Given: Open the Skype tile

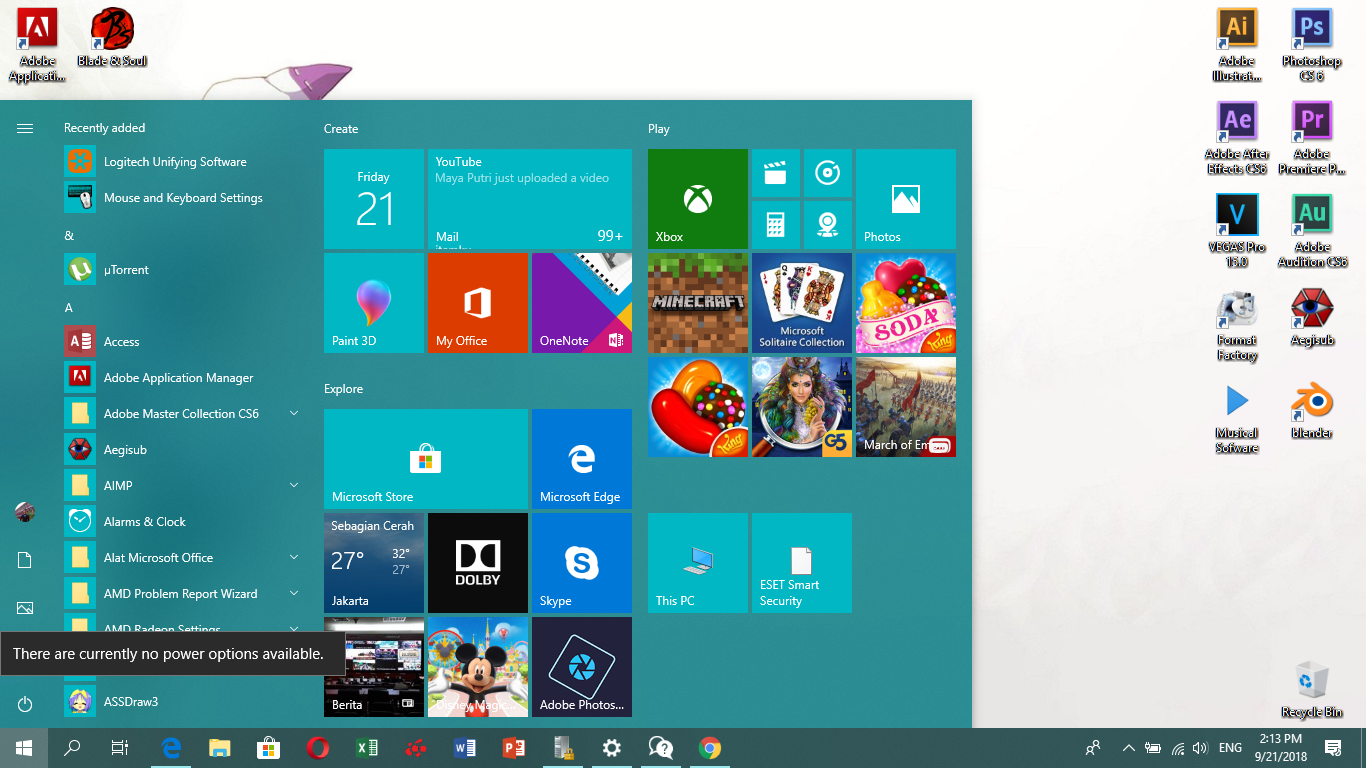Looking at the screenshot, I should tap(582, 563).
